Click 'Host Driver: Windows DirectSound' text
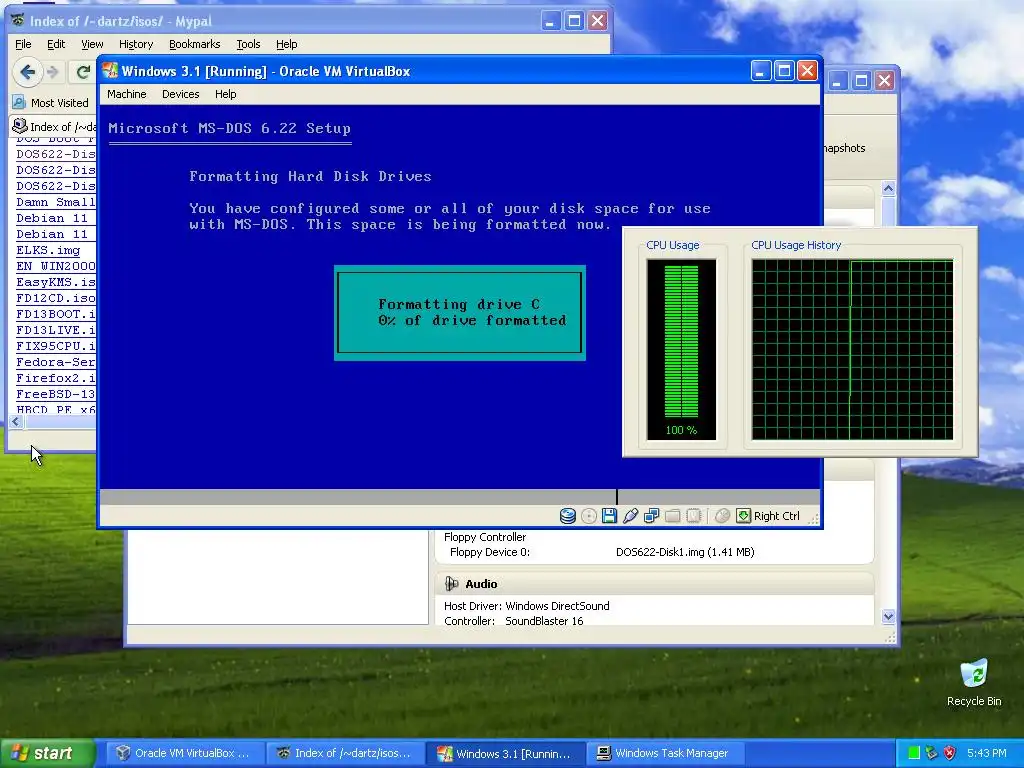Viewport: 1024px width, 768px height. [x=526, y=606]
